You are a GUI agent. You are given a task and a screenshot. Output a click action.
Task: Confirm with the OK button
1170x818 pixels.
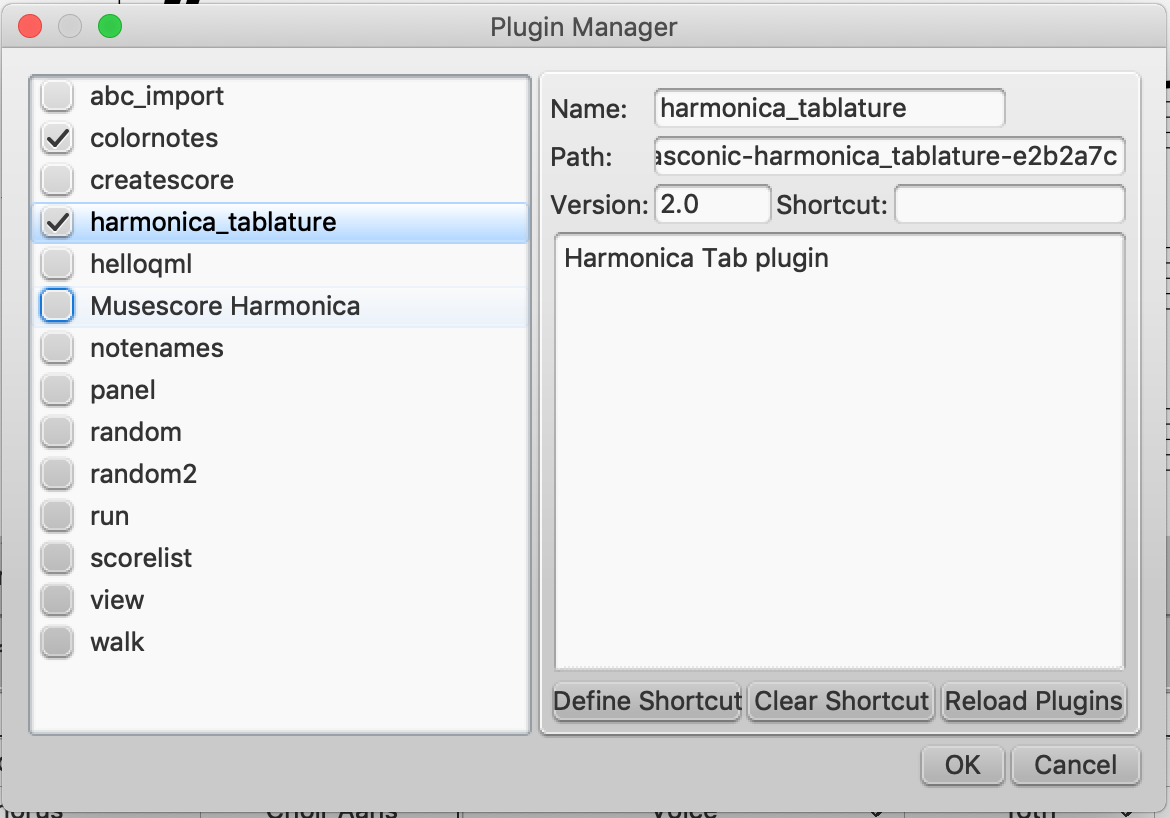tap(963, 765)
